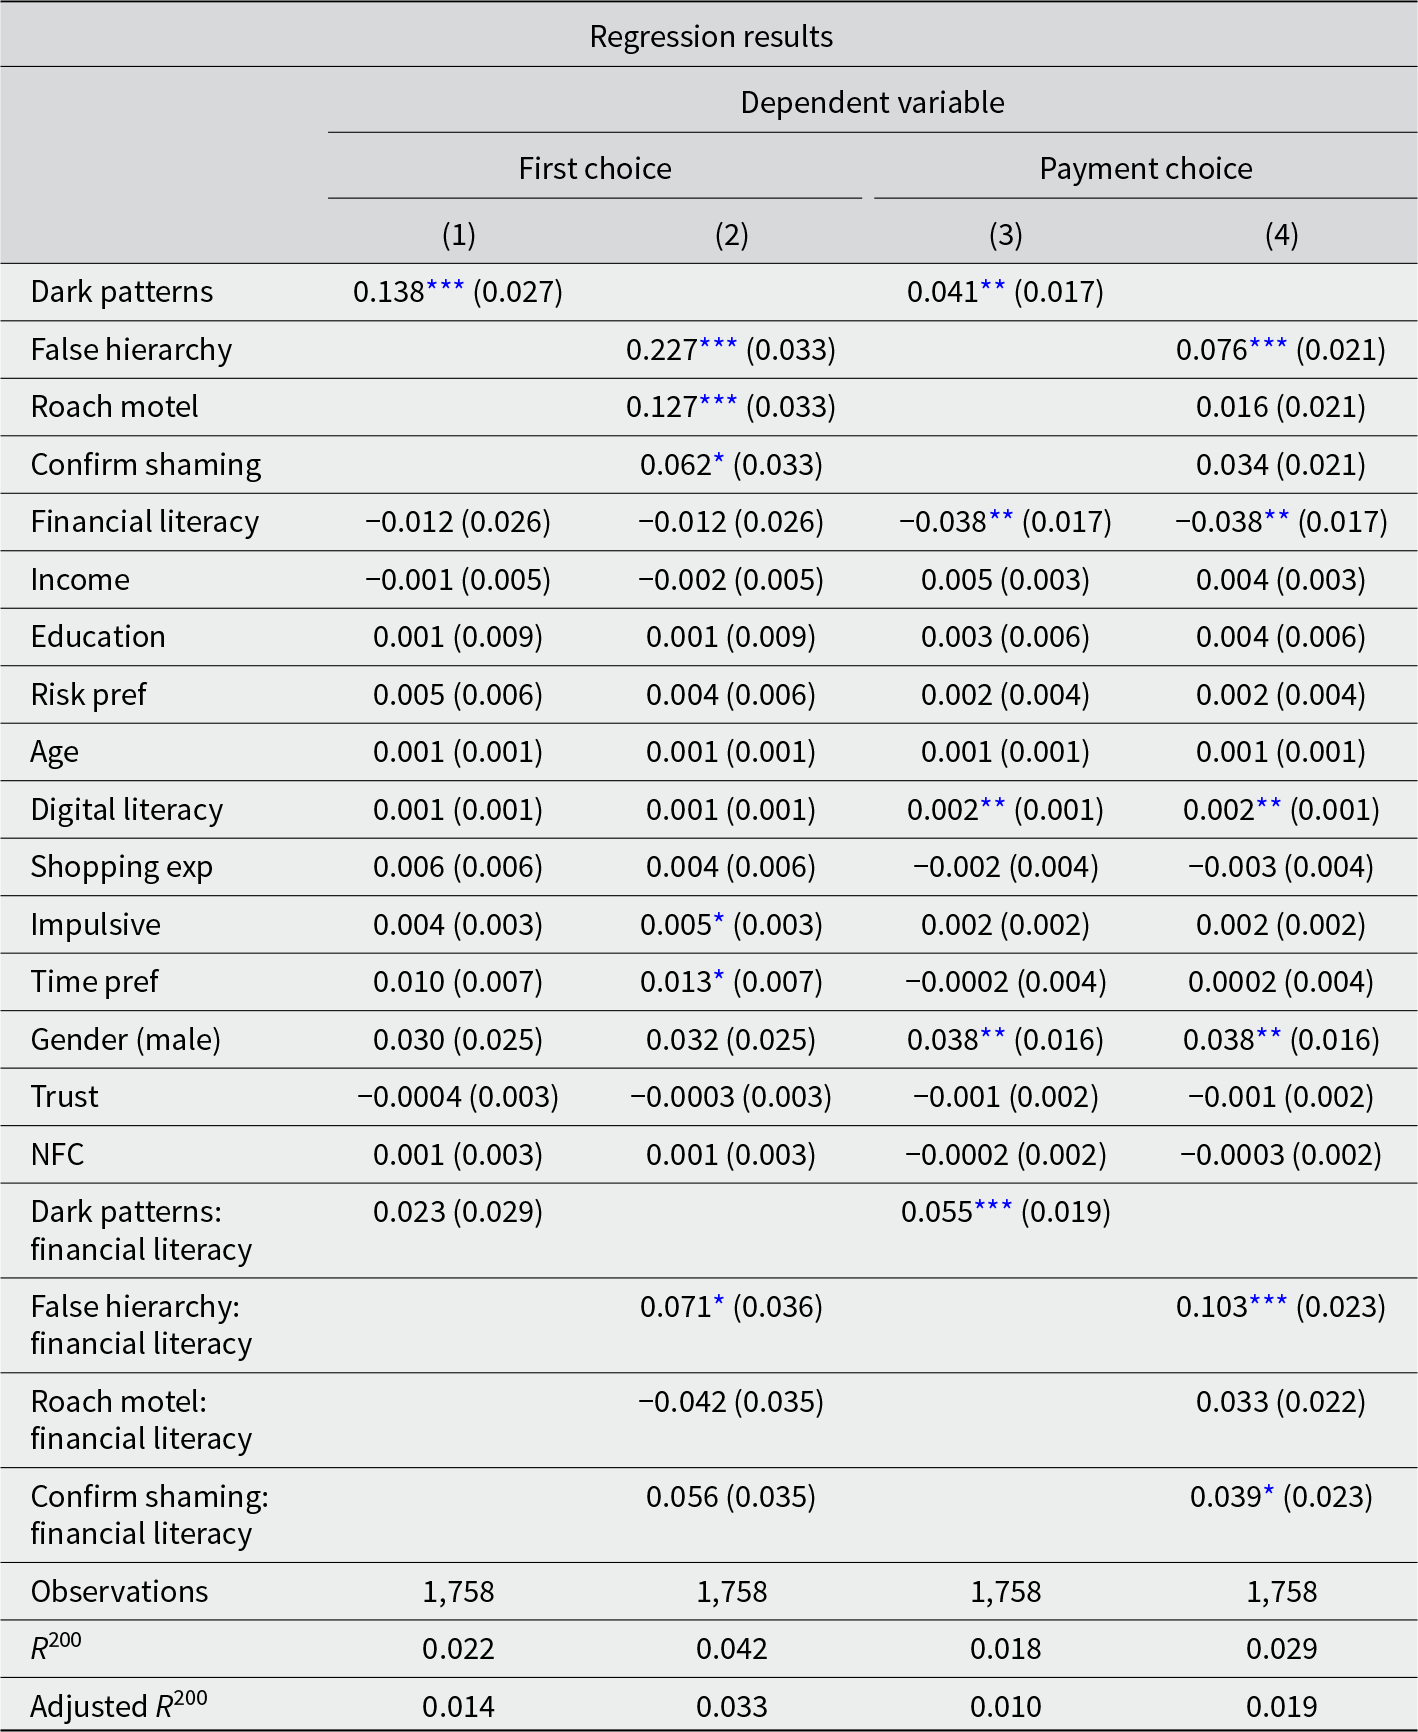Select the 'Observations' row label

(119, 1591)
